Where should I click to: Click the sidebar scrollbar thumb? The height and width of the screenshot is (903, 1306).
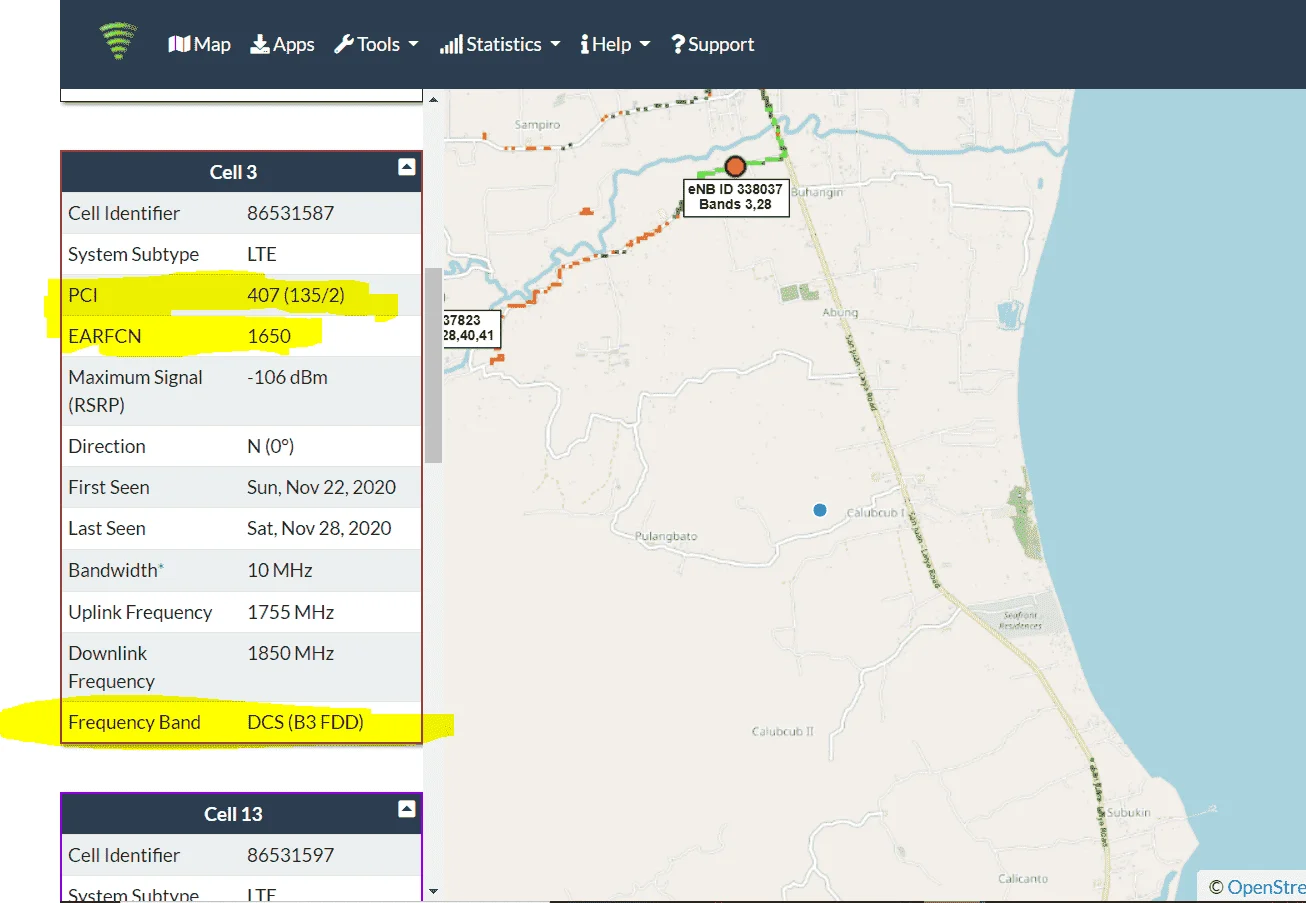pyautogui.click(x=433, y=365)
